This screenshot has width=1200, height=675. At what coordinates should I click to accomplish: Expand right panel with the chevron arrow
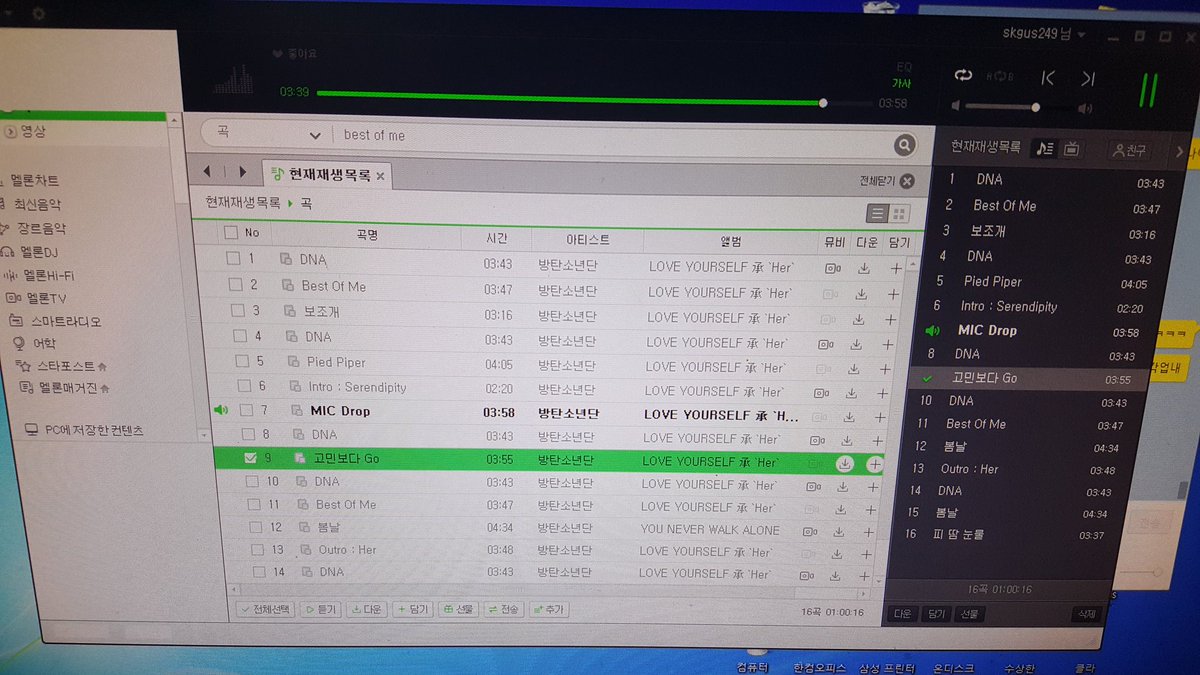tap(1179, 151)
